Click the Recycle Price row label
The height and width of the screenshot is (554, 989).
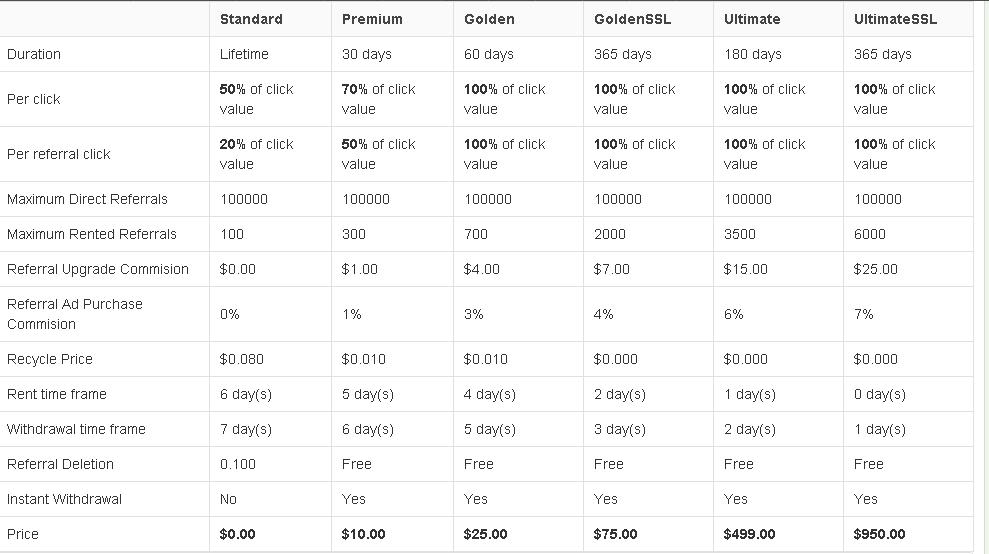click(50, 359)
